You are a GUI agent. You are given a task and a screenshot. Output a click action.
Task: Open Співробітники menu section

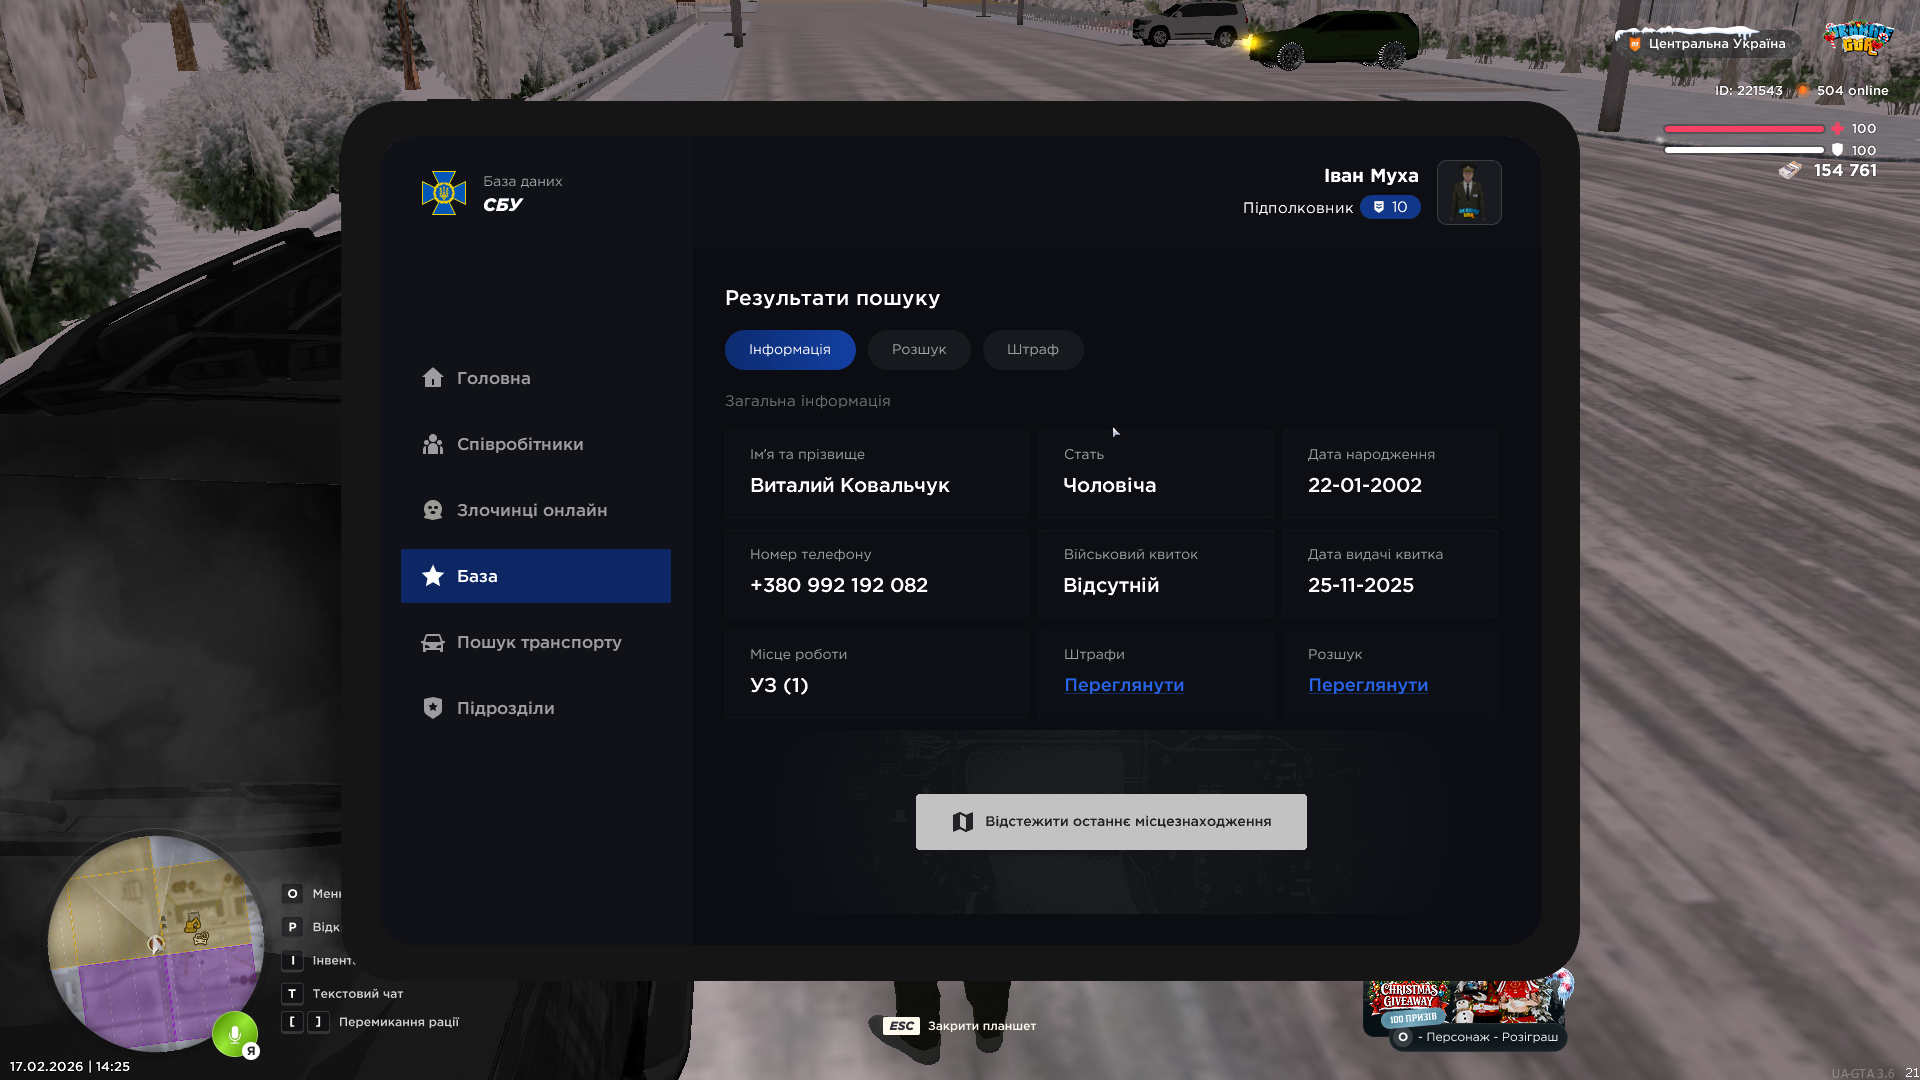(x=520, y=444)
